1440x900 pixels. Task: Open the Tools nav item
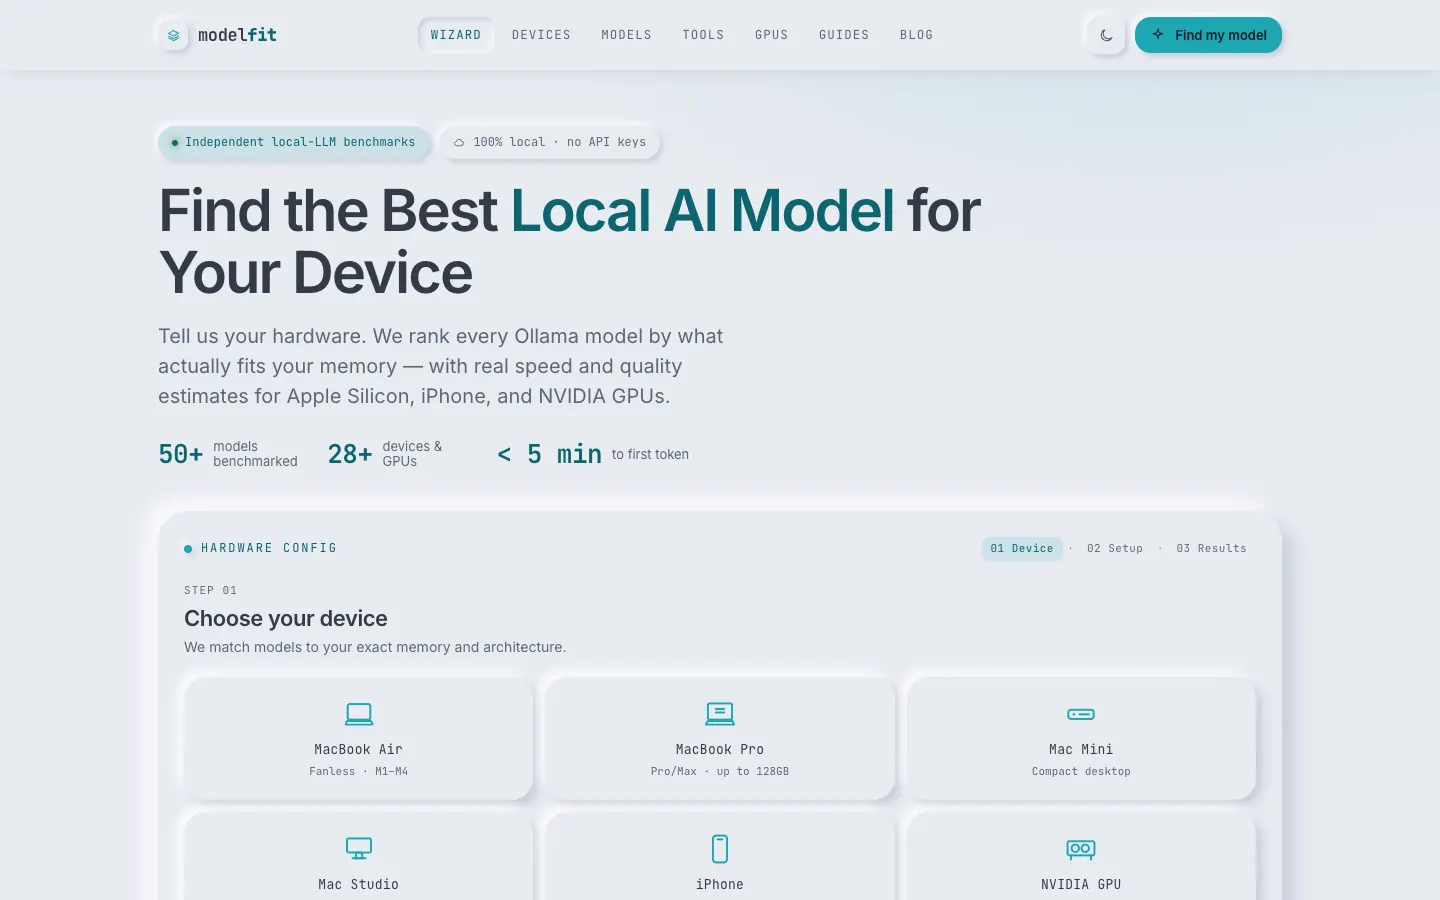point(703,35)
